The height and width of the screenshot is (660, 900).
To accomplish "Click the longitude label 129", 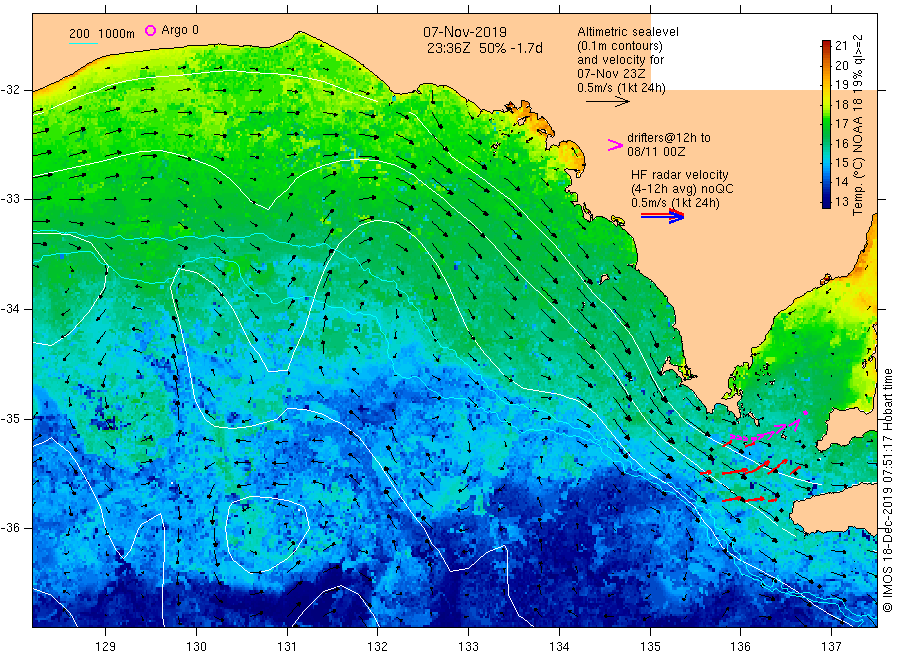I will (x=106, y=647).
